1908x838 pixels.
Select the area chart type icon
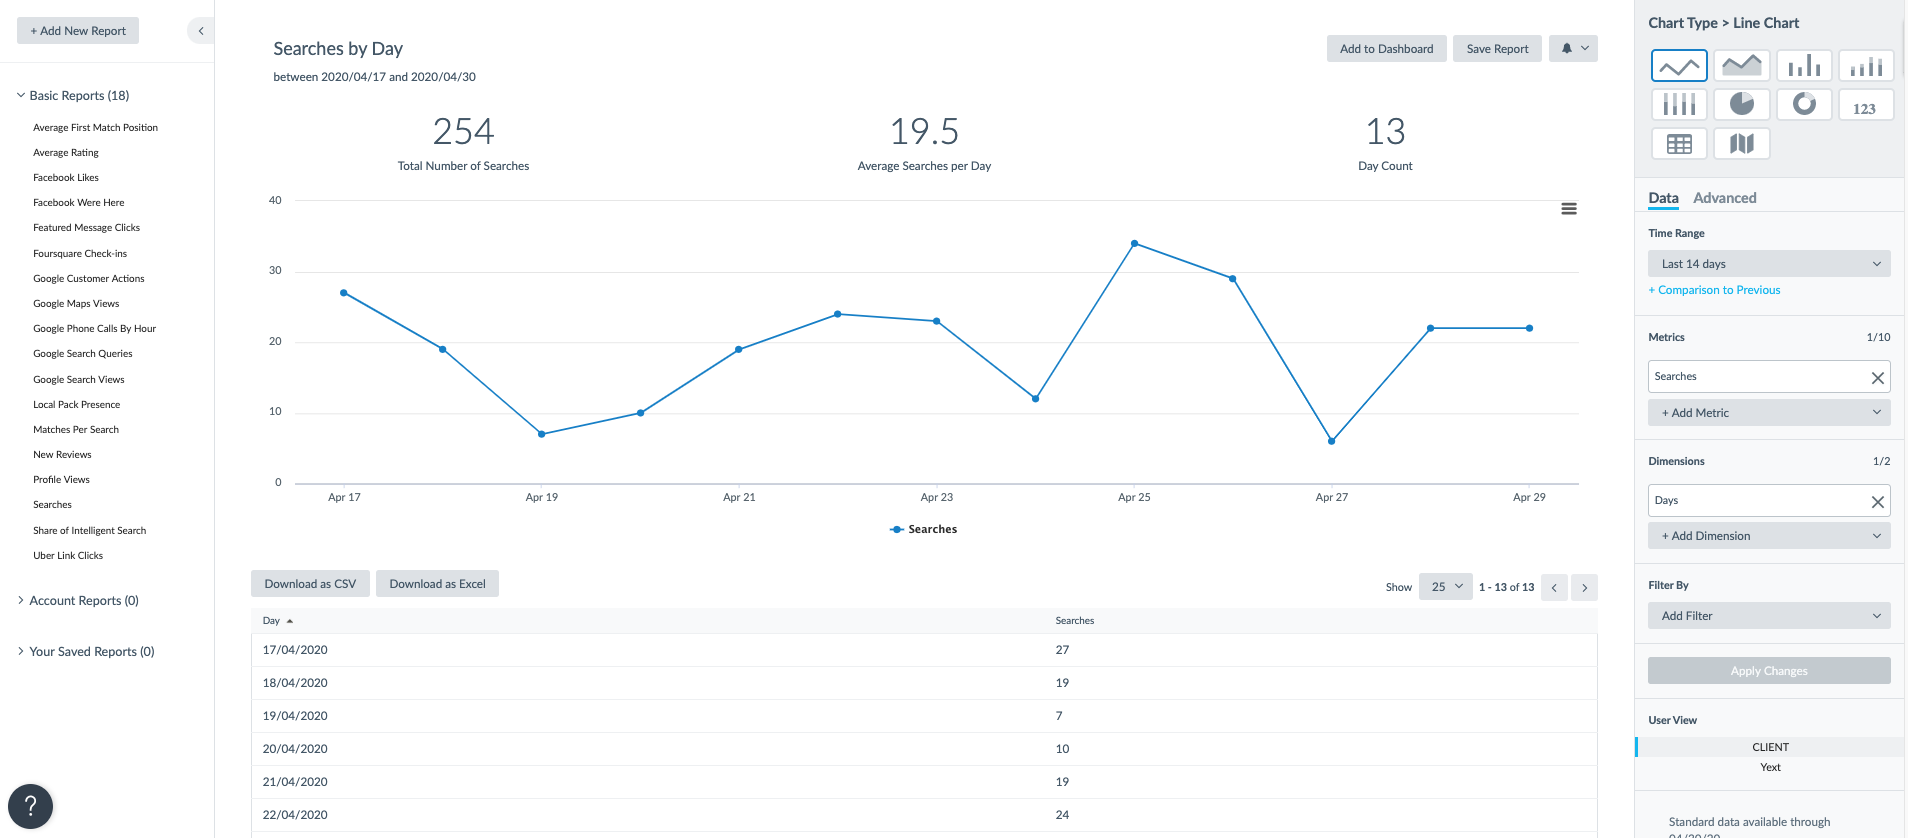(1741, 66)
